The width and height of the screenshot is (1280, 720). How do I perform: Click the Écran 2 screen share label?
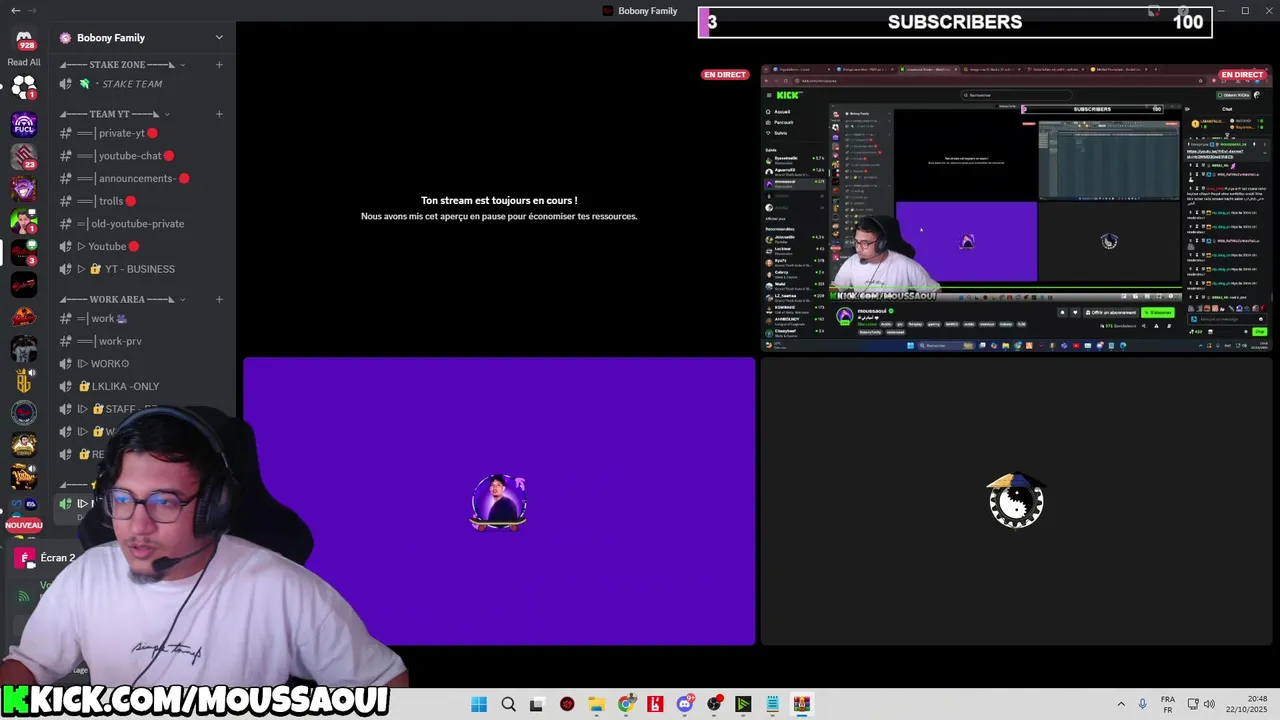(58, 558)
